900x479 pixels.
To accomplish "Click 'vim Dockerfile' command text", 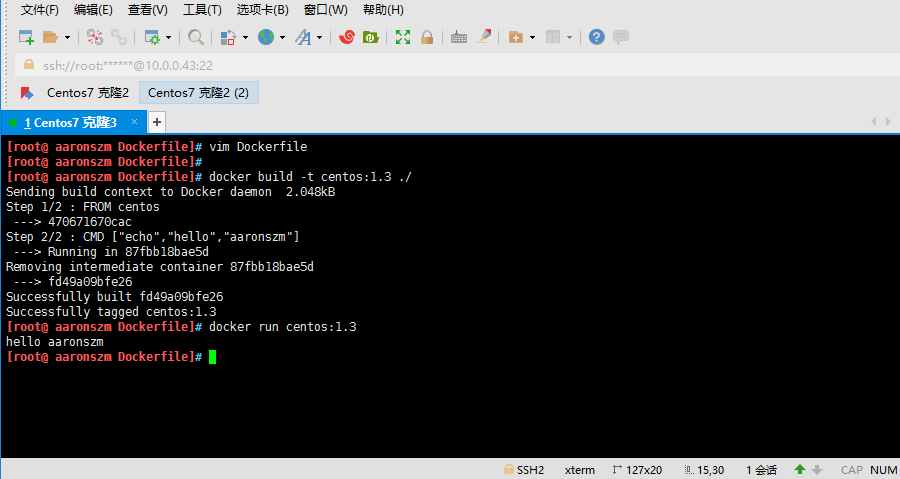I will (258, 147).
